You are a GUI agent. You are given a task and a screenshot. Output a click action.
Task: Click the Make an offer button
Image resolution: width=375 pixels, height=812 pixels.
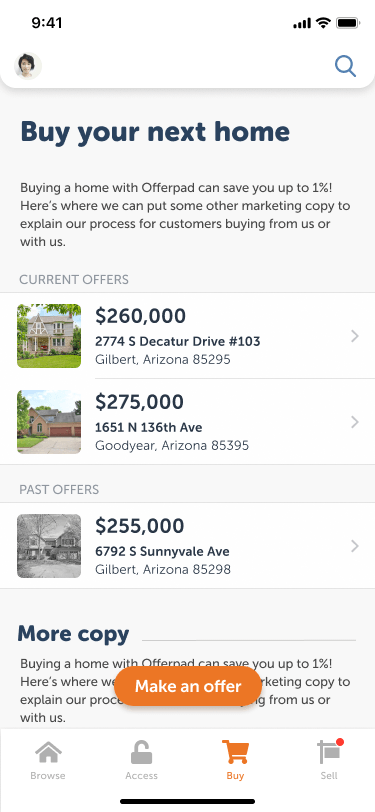[x=188, y=686]
